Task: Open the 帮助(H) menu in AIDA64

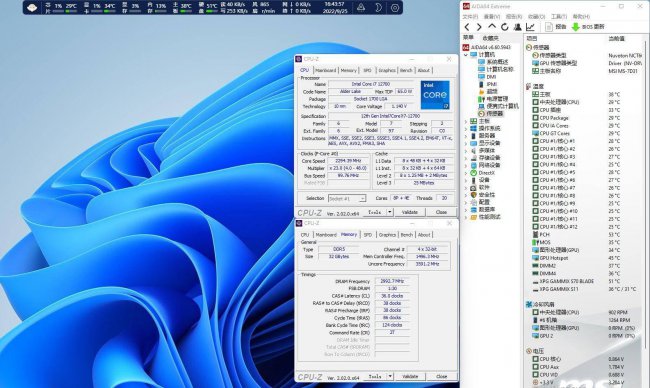Action: (581, 17)
